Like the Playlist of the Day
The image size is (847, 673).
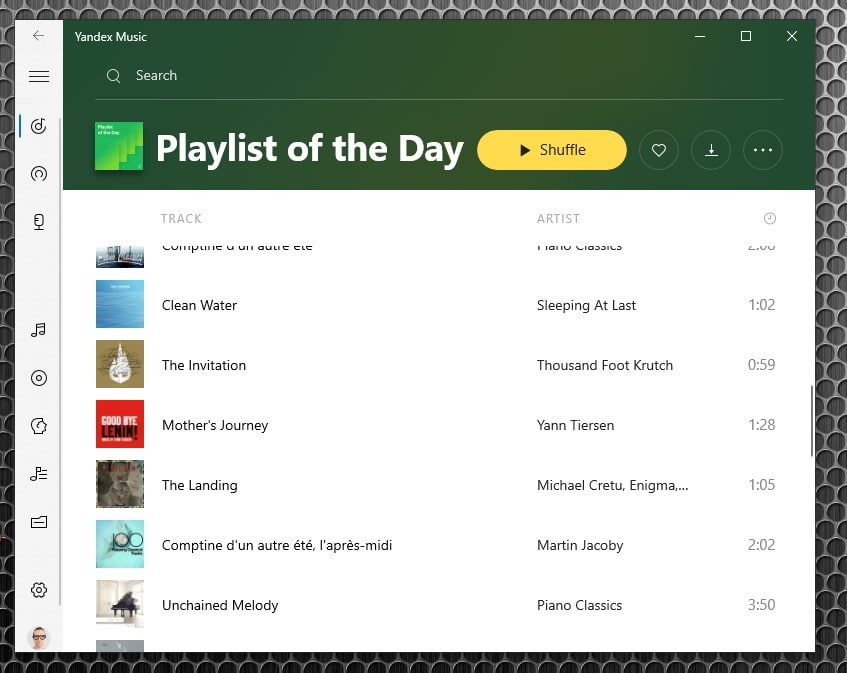click(659, 150)
